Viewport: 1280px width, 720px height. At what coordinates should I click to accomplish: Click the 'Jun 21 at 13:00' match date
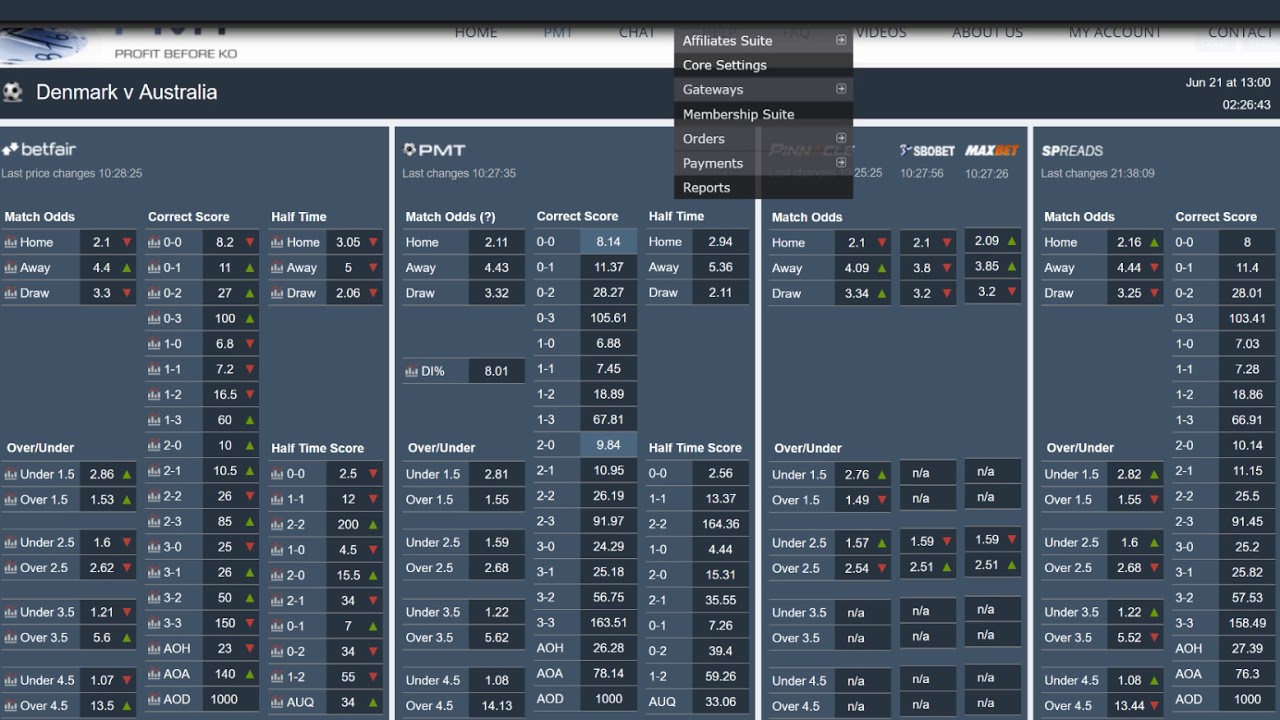(x=1228, y=83)
